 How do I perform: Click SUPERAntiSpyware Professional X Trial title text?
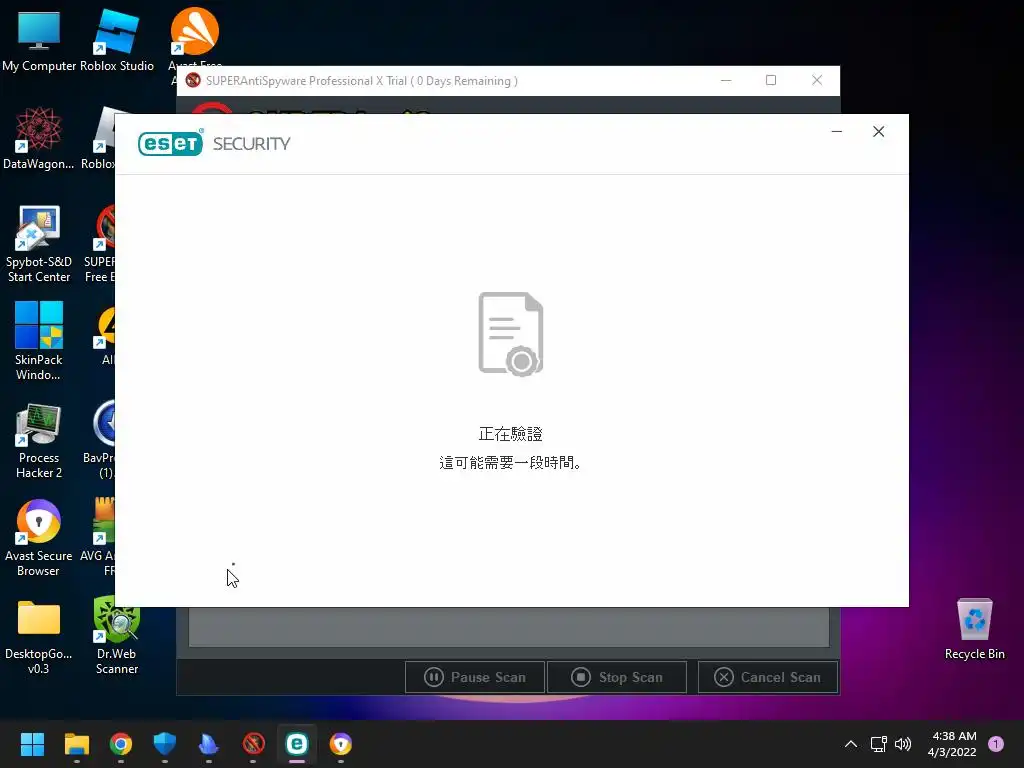(x=362, y=81)
